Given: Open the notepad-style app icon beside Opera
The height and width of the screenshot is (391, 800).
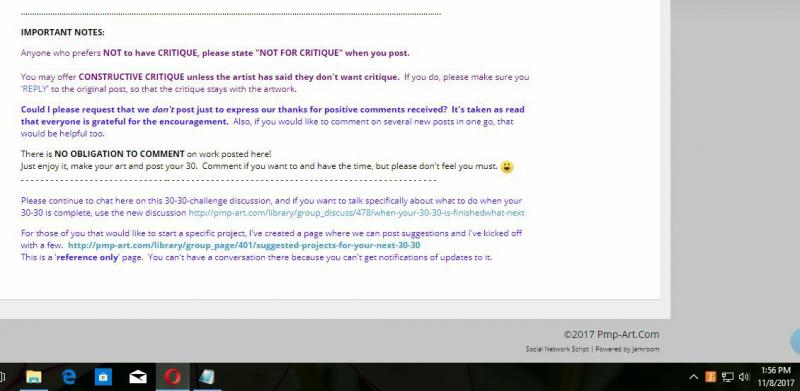Looking at the screenshot, I should [207, 377].
